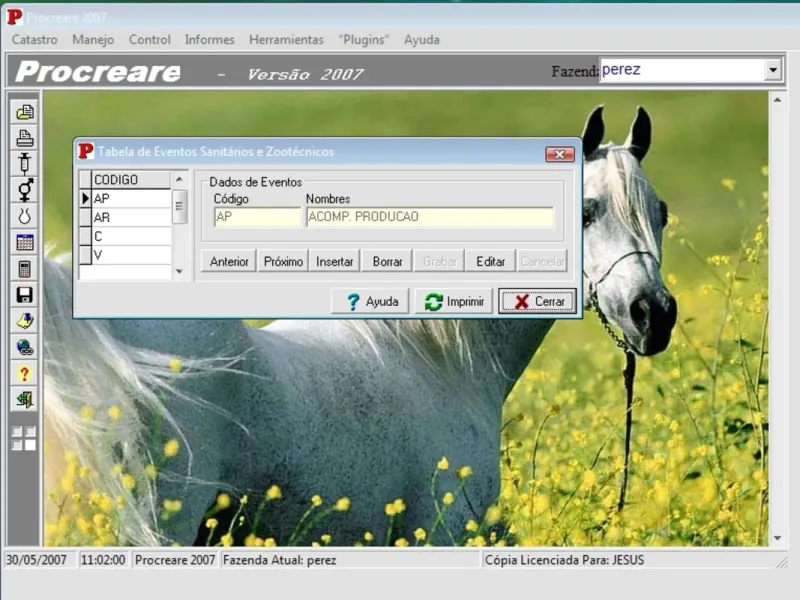Open the calendar icon in sidebar
Screen dimensions: 800x600
coord(24,242)
